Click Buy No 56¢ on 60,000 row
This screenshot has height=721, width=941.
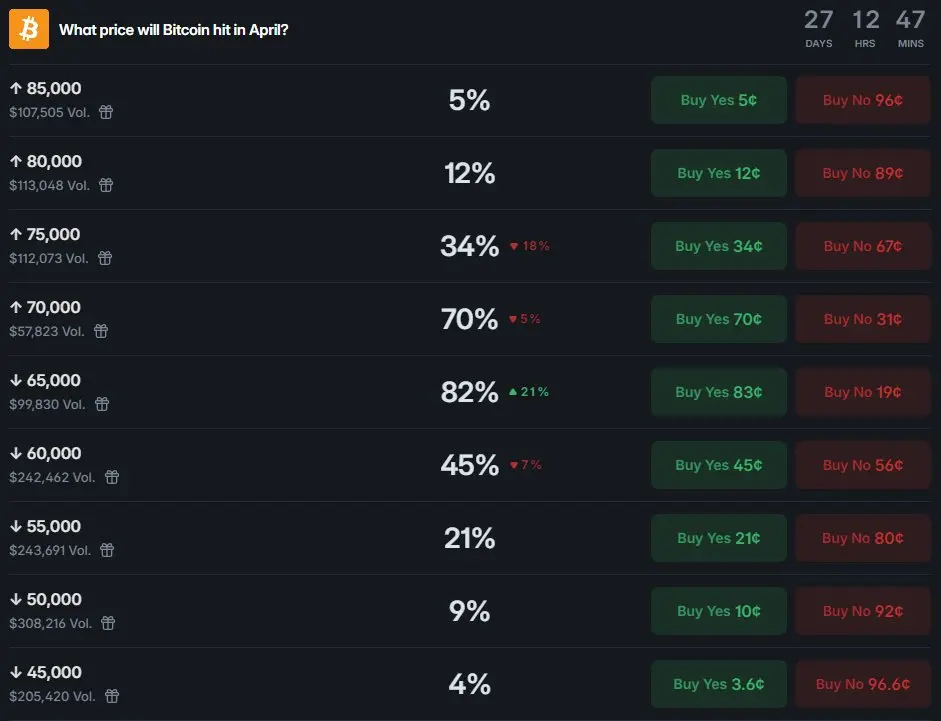pos(862,465)
